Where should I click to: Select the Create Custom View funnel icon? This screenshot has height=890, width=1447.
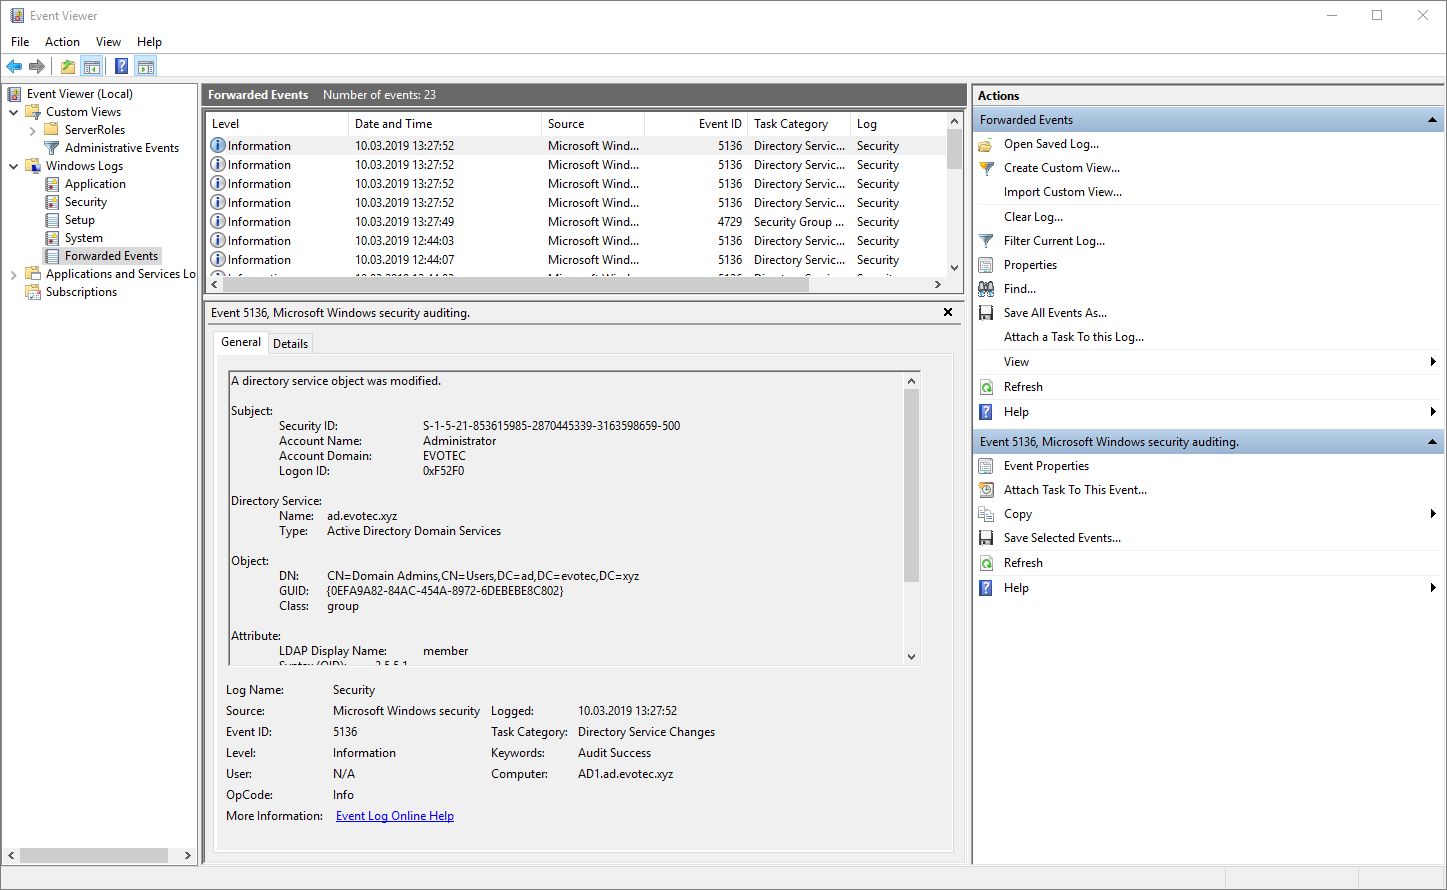coord(985,167)
